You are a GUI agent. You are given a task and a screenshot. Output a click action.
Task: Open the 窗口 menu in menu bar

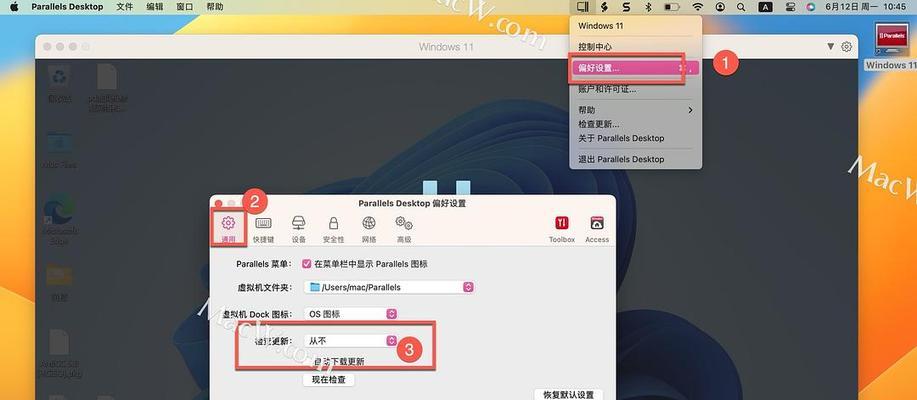pos(185,7)
